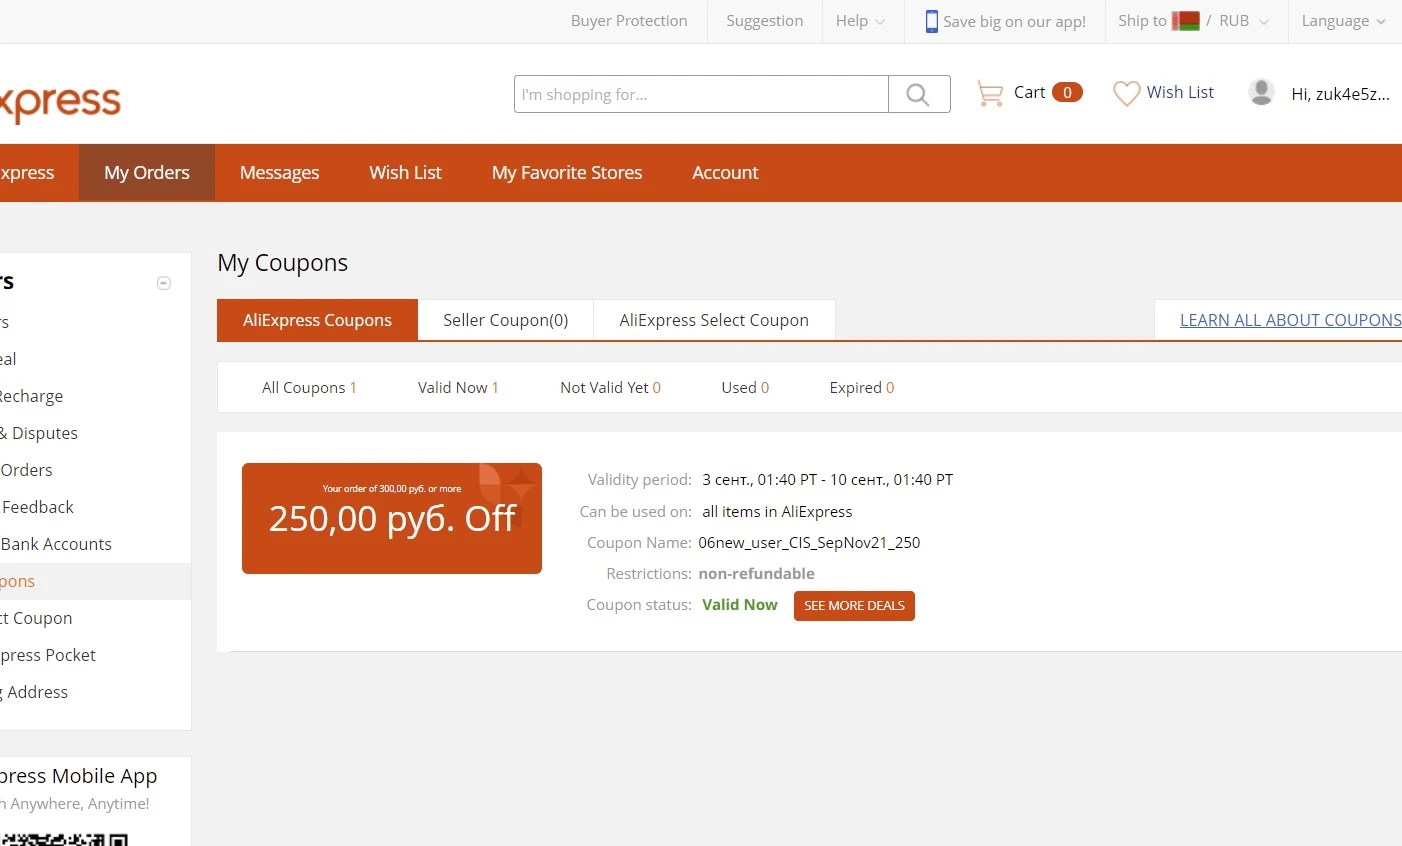Open the shopping cart icon
Screen dimensions: 1402x846
[x=990, y=93]
